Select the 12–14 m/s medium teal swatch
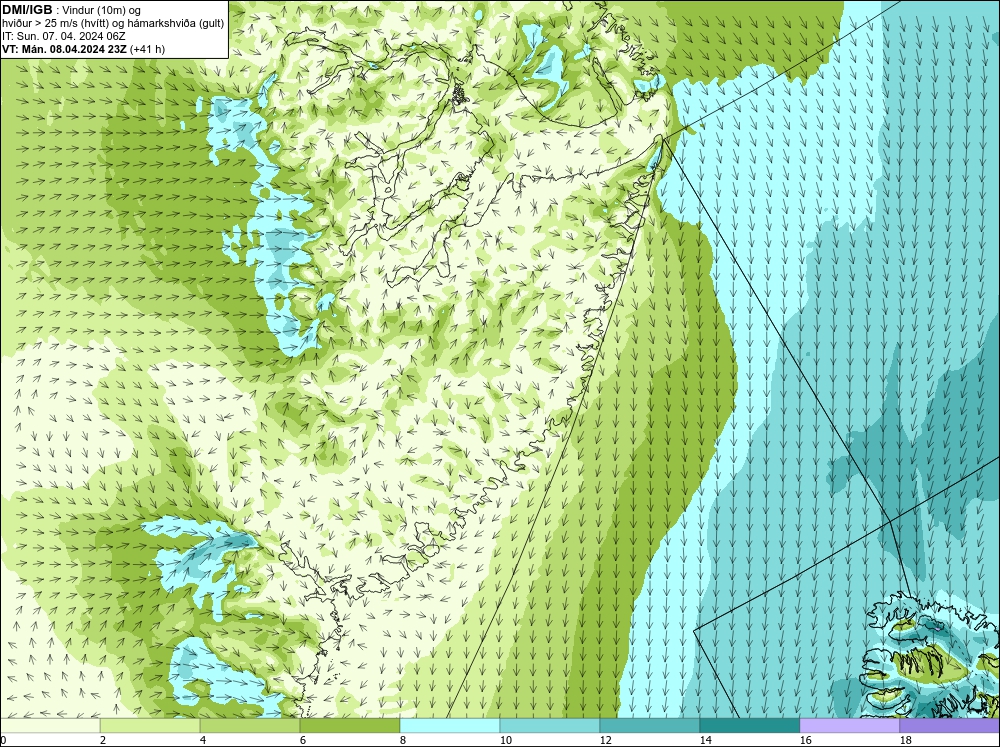The height and width of the screenshot is (747, 1000). pyautogui.click(x=650, y=725)
